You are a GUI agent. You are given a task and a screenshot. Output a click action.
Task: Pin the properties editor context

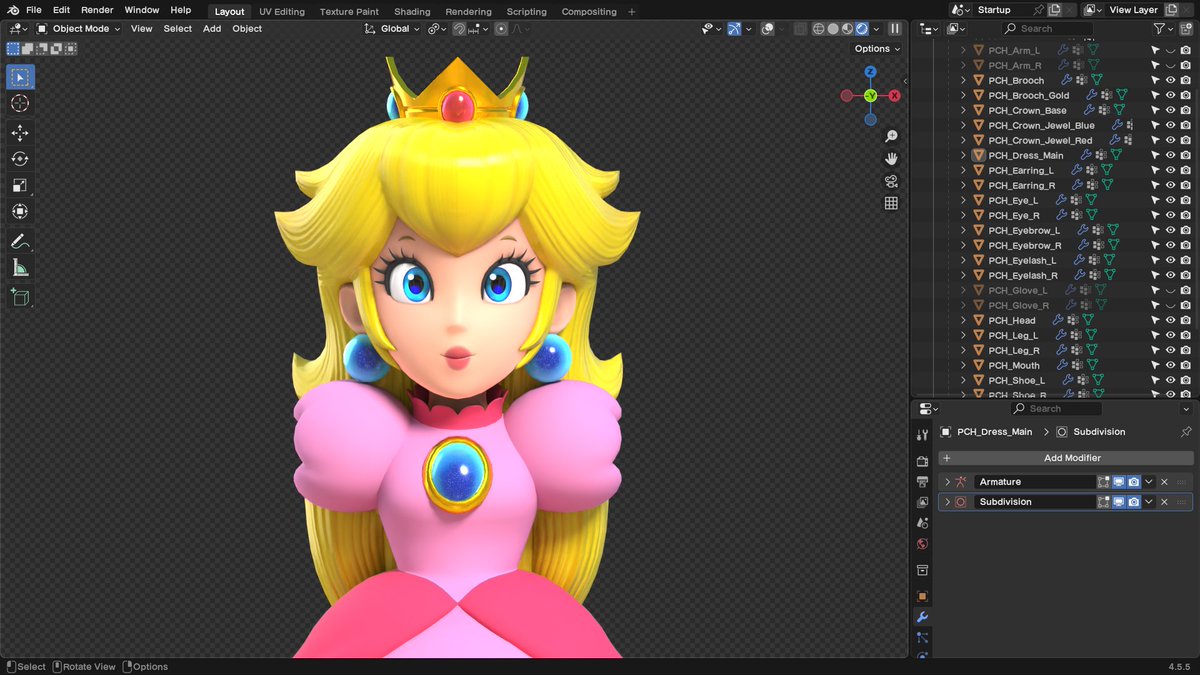click(1186, 432)
